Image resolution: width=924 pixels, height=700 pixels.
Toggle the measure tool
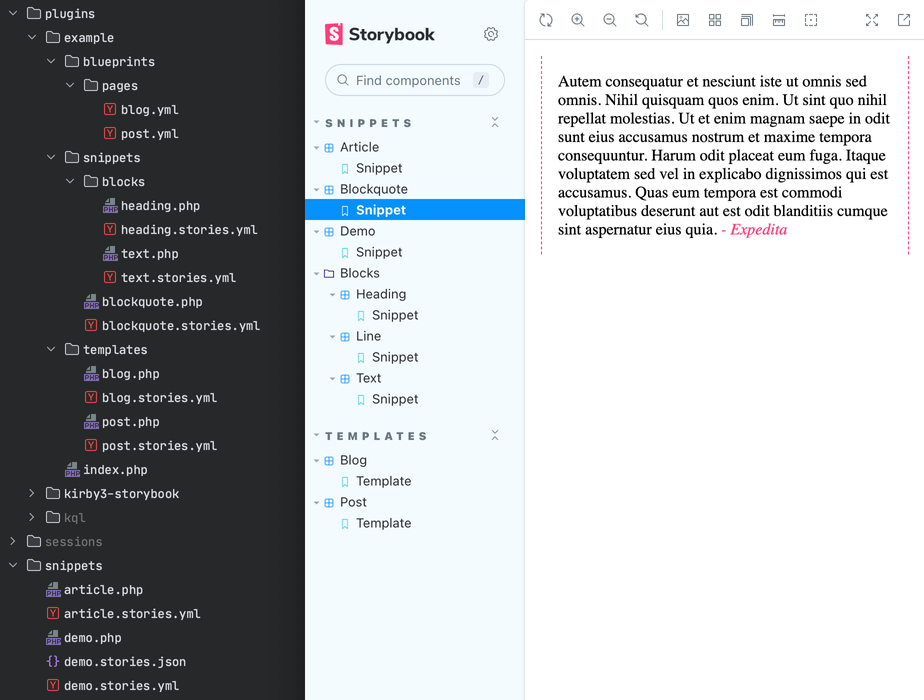point(779,20)
